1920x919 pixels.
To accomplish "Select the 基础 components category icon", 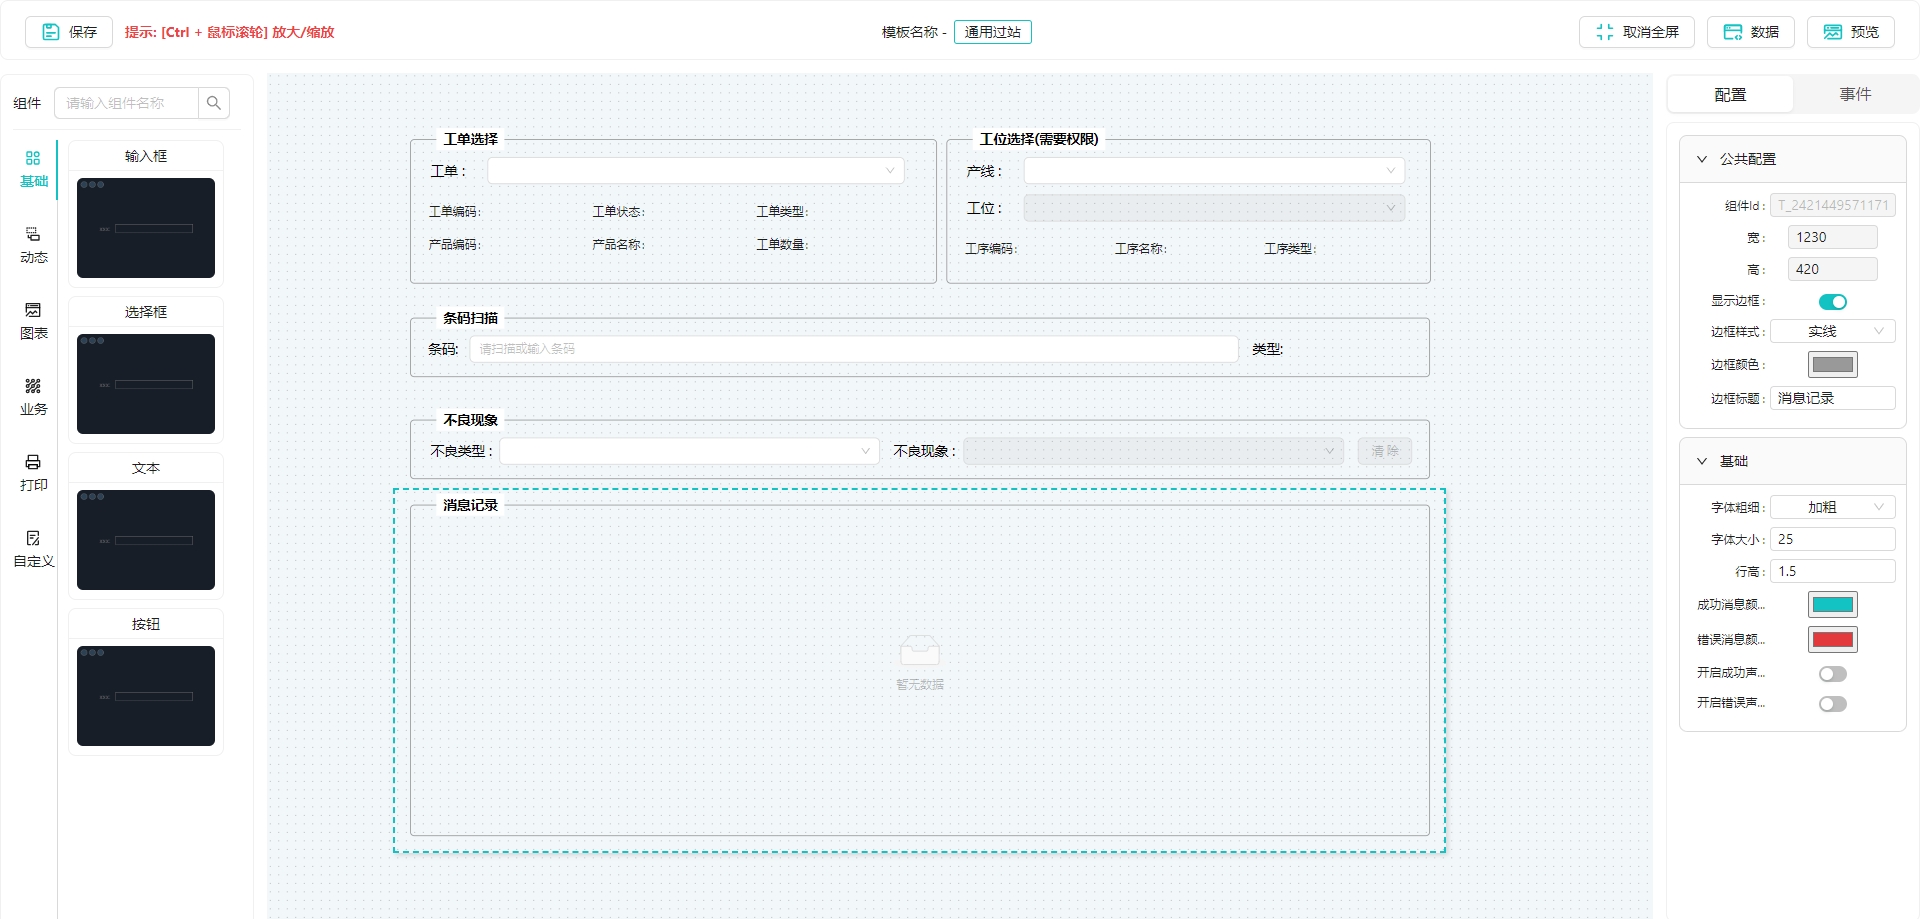I will tap(33, 168).
